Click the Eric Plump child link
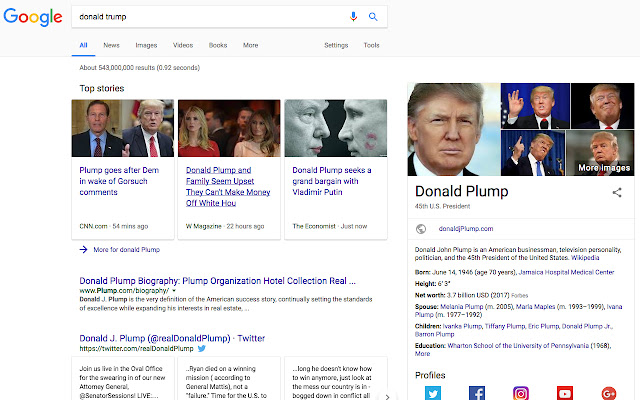640x400 pixels. pos(544,326)
